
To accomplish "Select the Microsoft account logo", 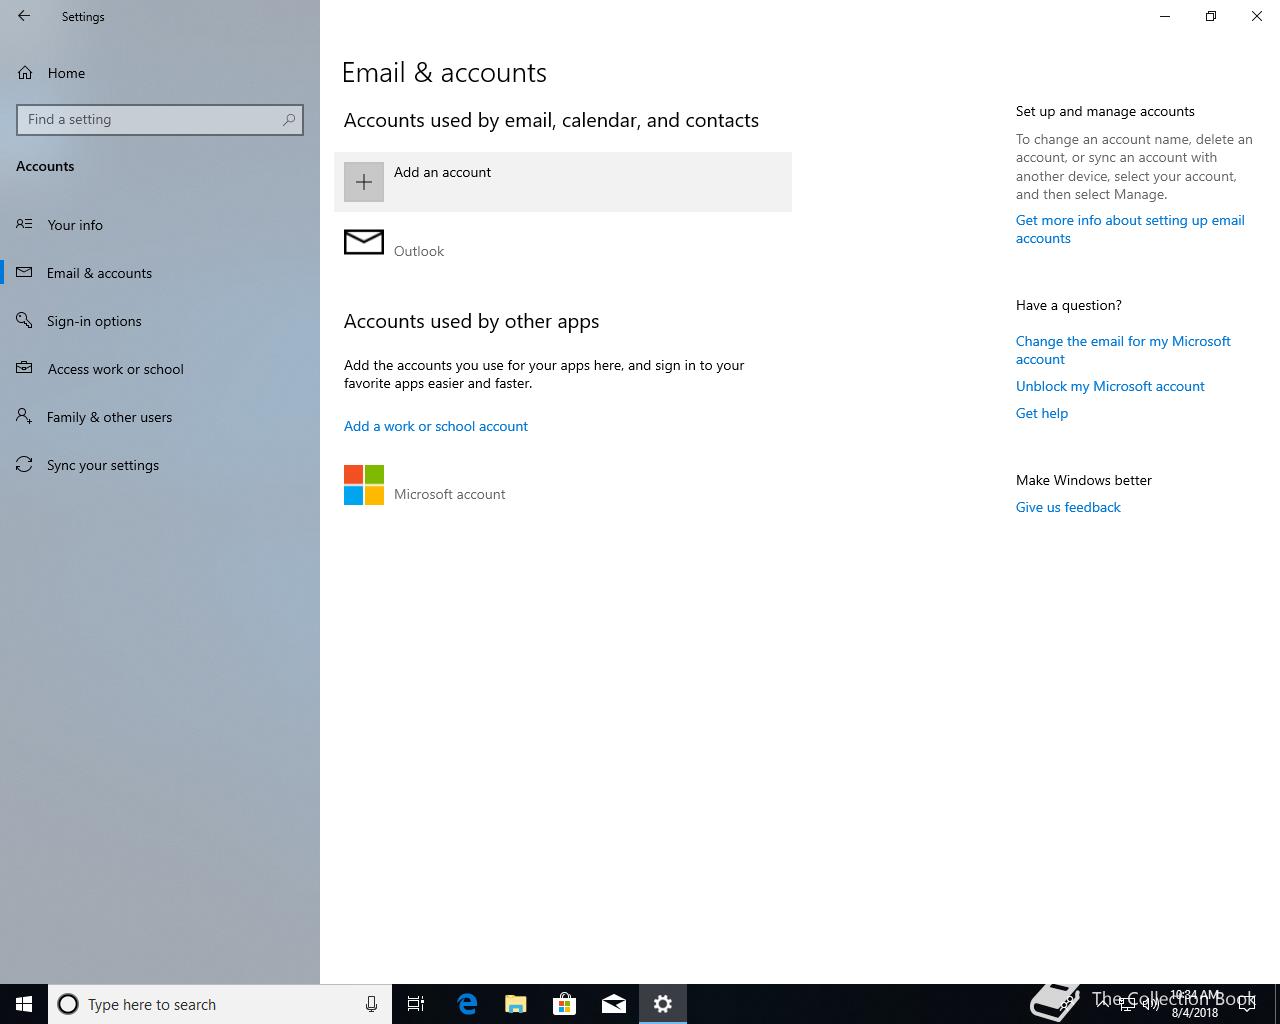I will click(364, 485).
